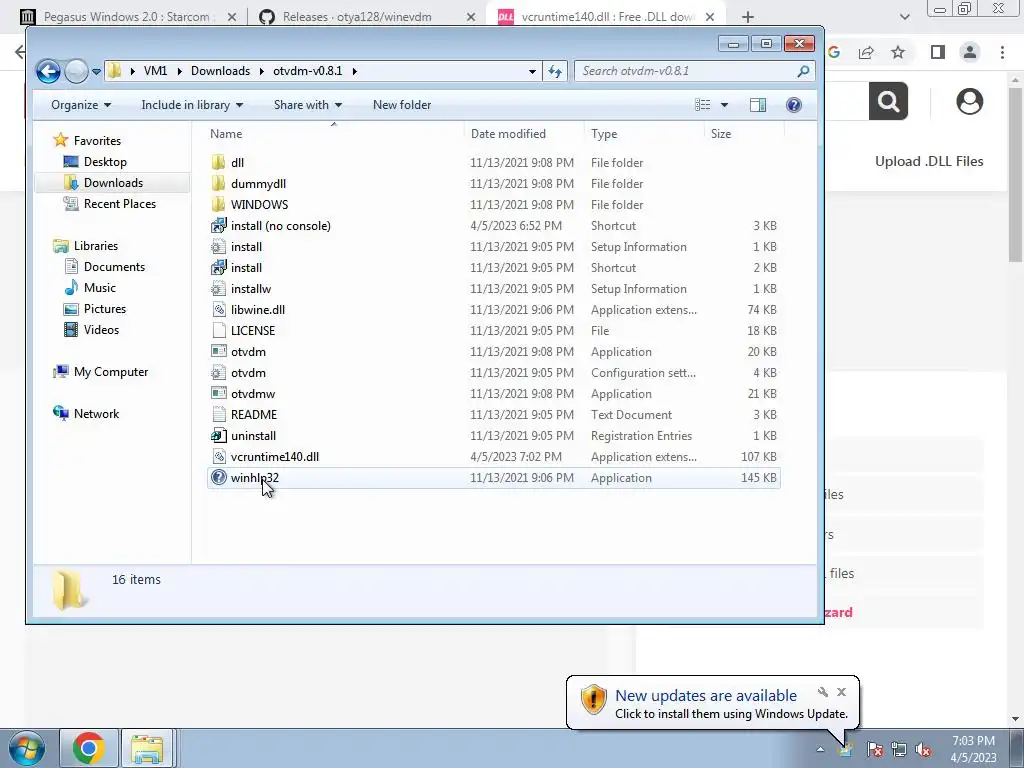Image resolution: width=1024 pixels, height=768 pixels.
Task: Open Recent Places in sidebar
Action: click(x=120, y=204)
